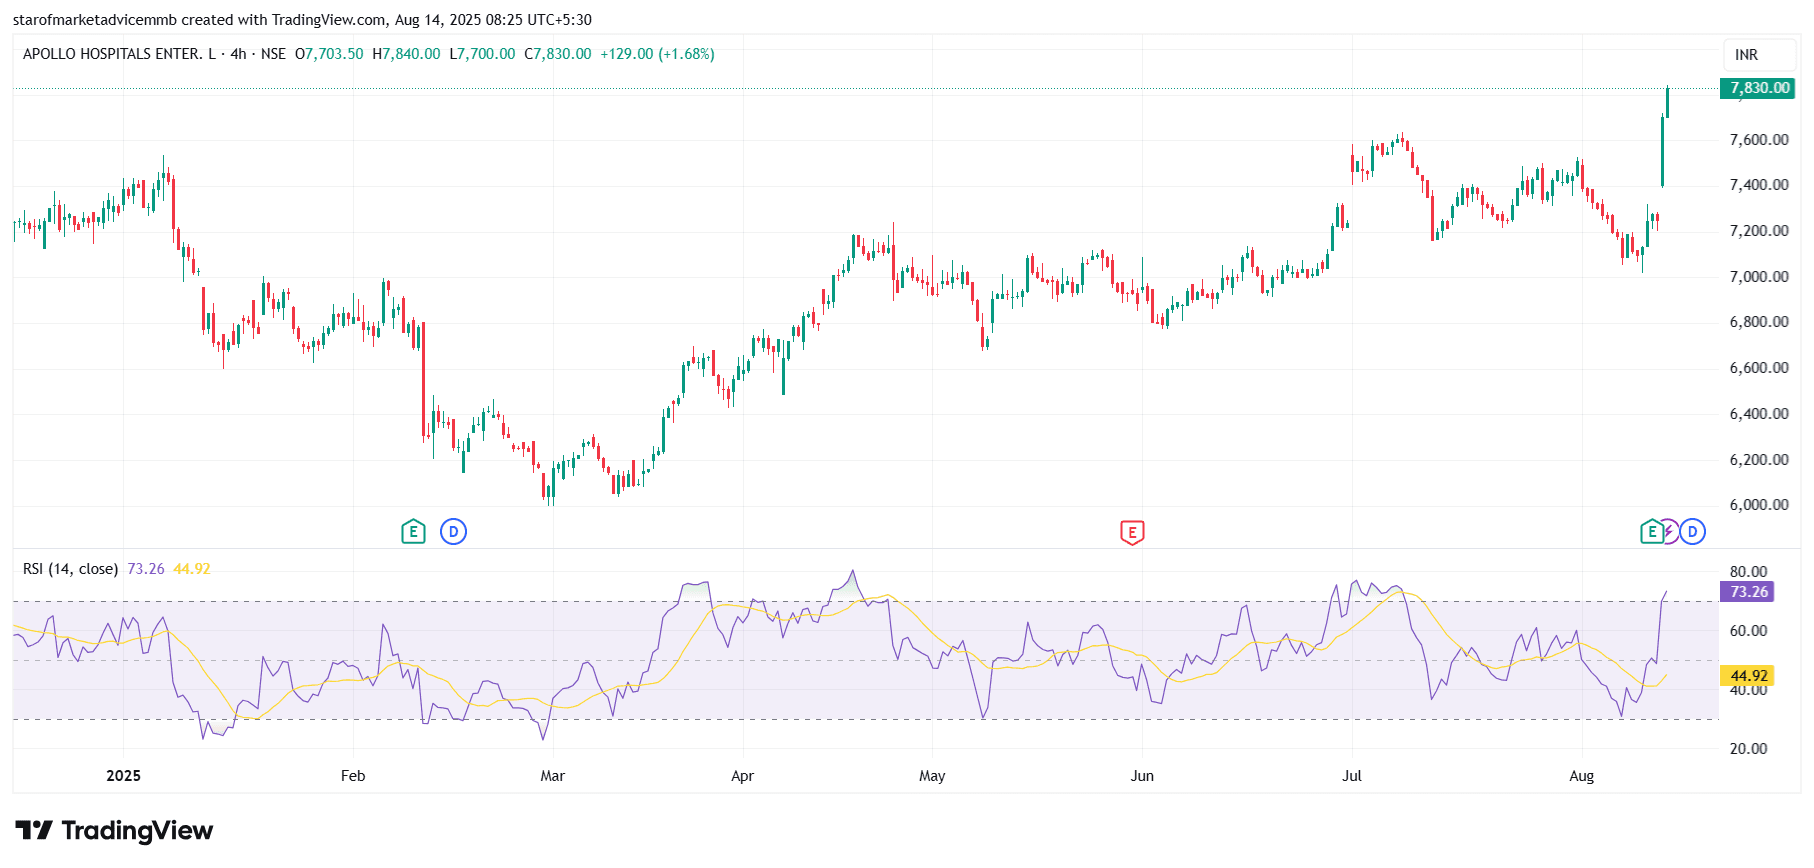Click the Mar label on time axis

pos(553,776)
